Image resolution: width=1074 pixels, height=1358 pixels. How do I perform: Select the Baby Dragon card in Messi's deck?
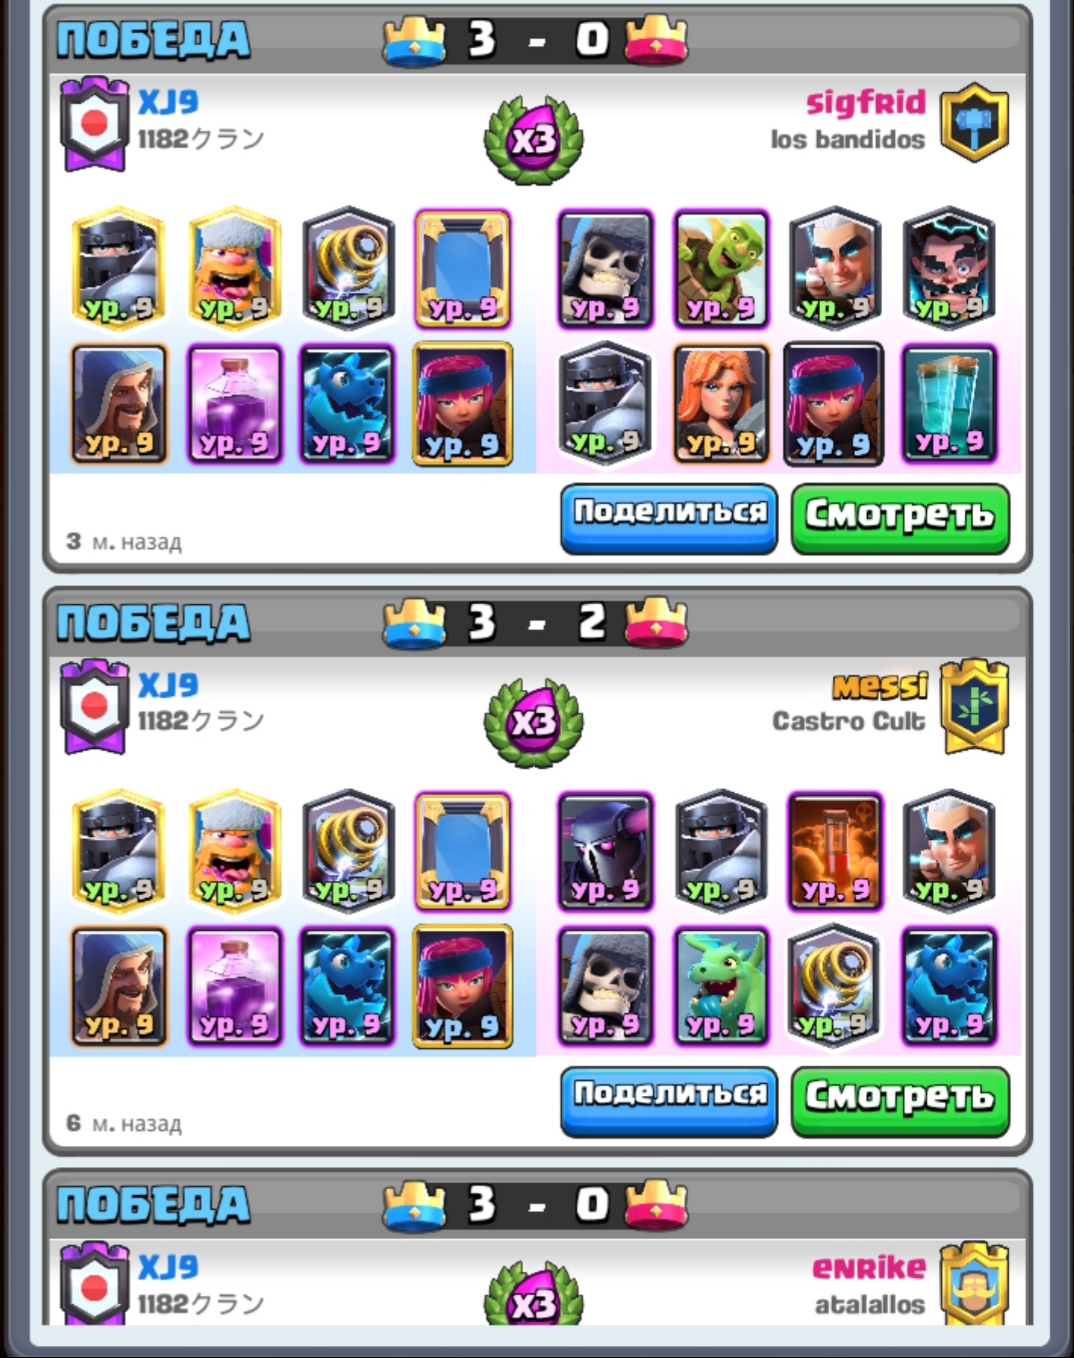click(x=720, y=987)
